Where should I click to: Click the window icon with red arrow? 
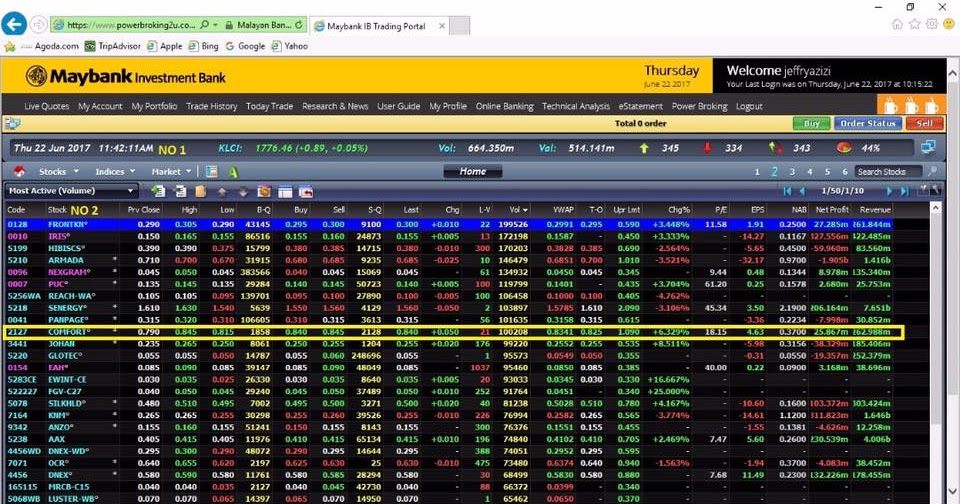tap(306, 192)
